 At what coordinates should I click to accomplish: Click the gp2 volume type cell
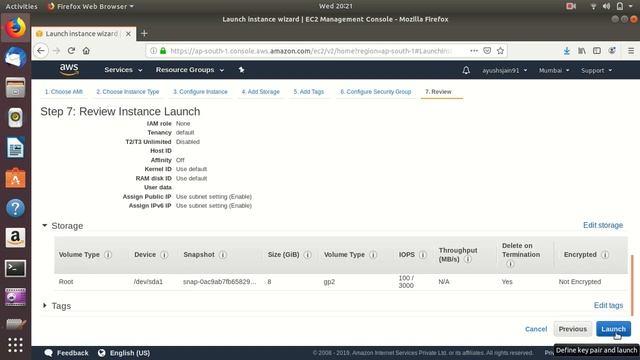coord(329,282)
